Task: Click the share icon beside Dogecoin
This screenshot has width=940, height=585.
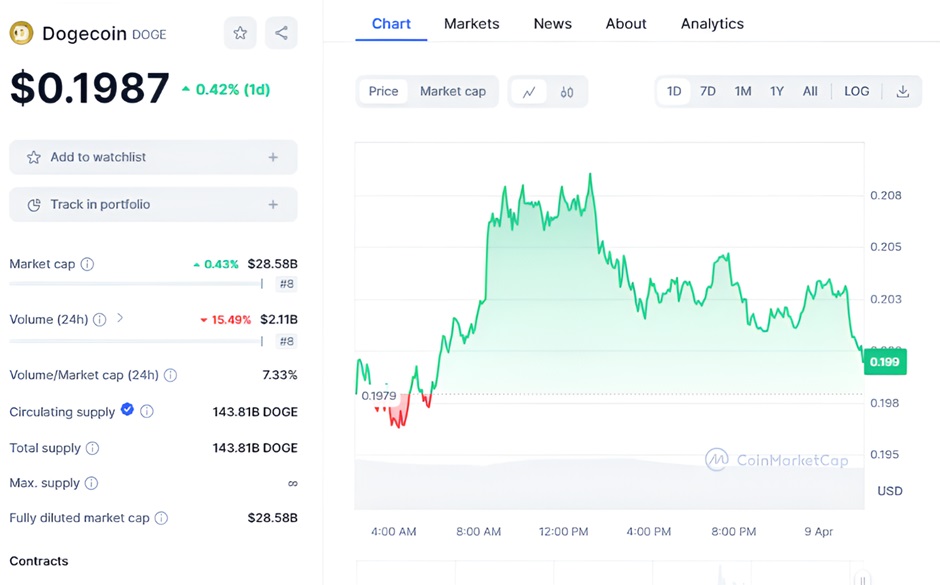Action: click(x=281, y=33)
